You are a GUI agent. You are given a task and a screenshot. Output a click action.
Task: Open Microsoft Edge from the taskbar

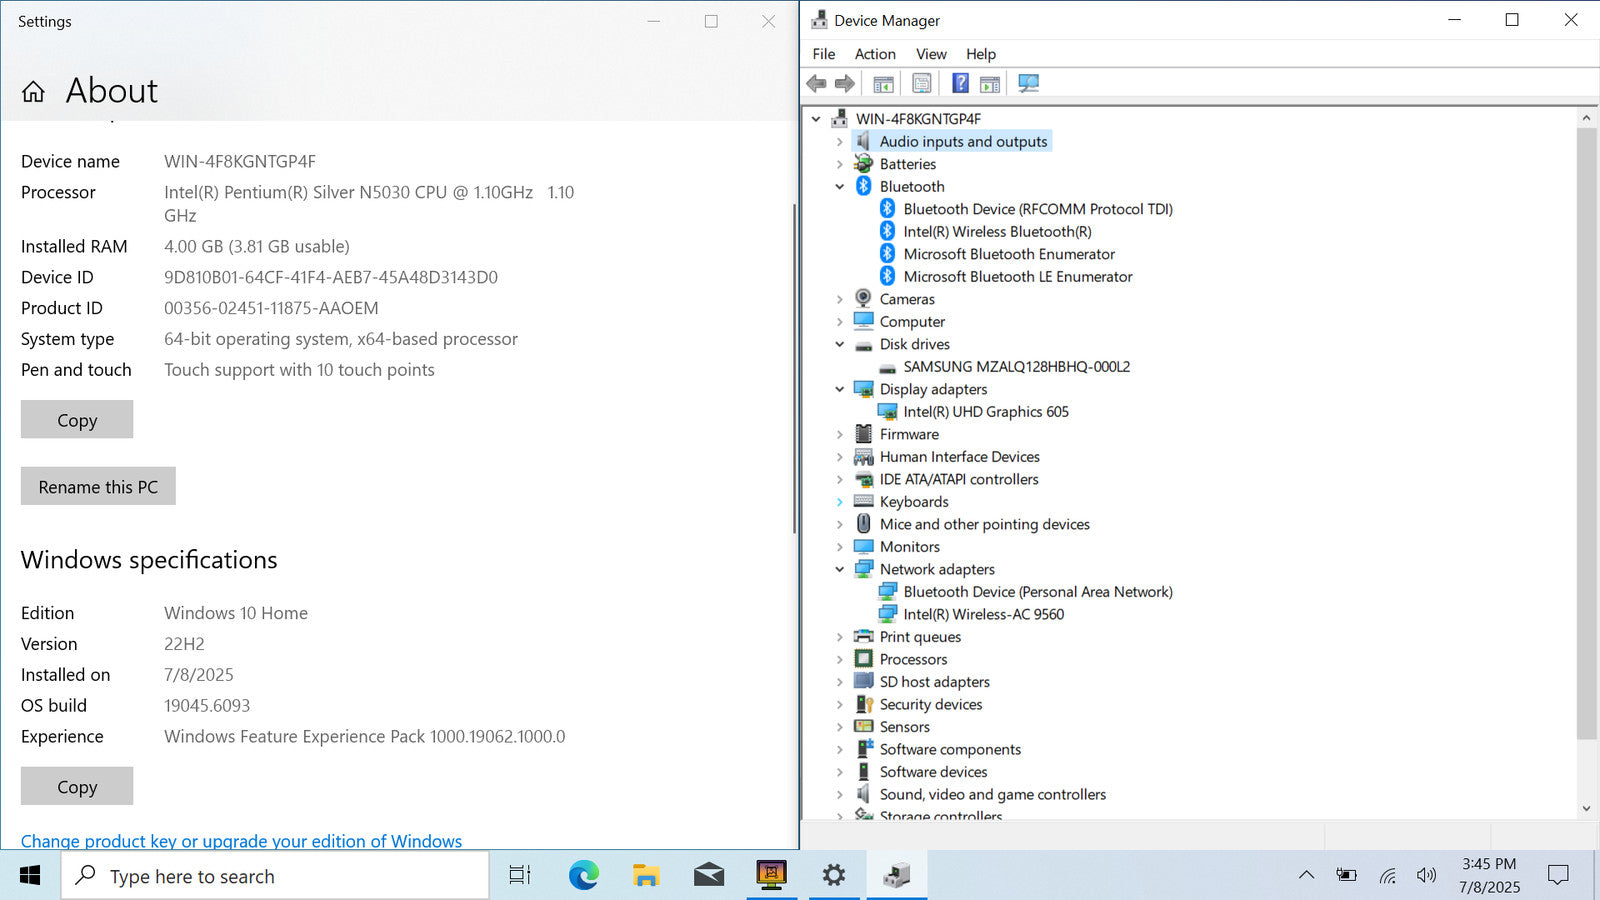click(583, 876)
